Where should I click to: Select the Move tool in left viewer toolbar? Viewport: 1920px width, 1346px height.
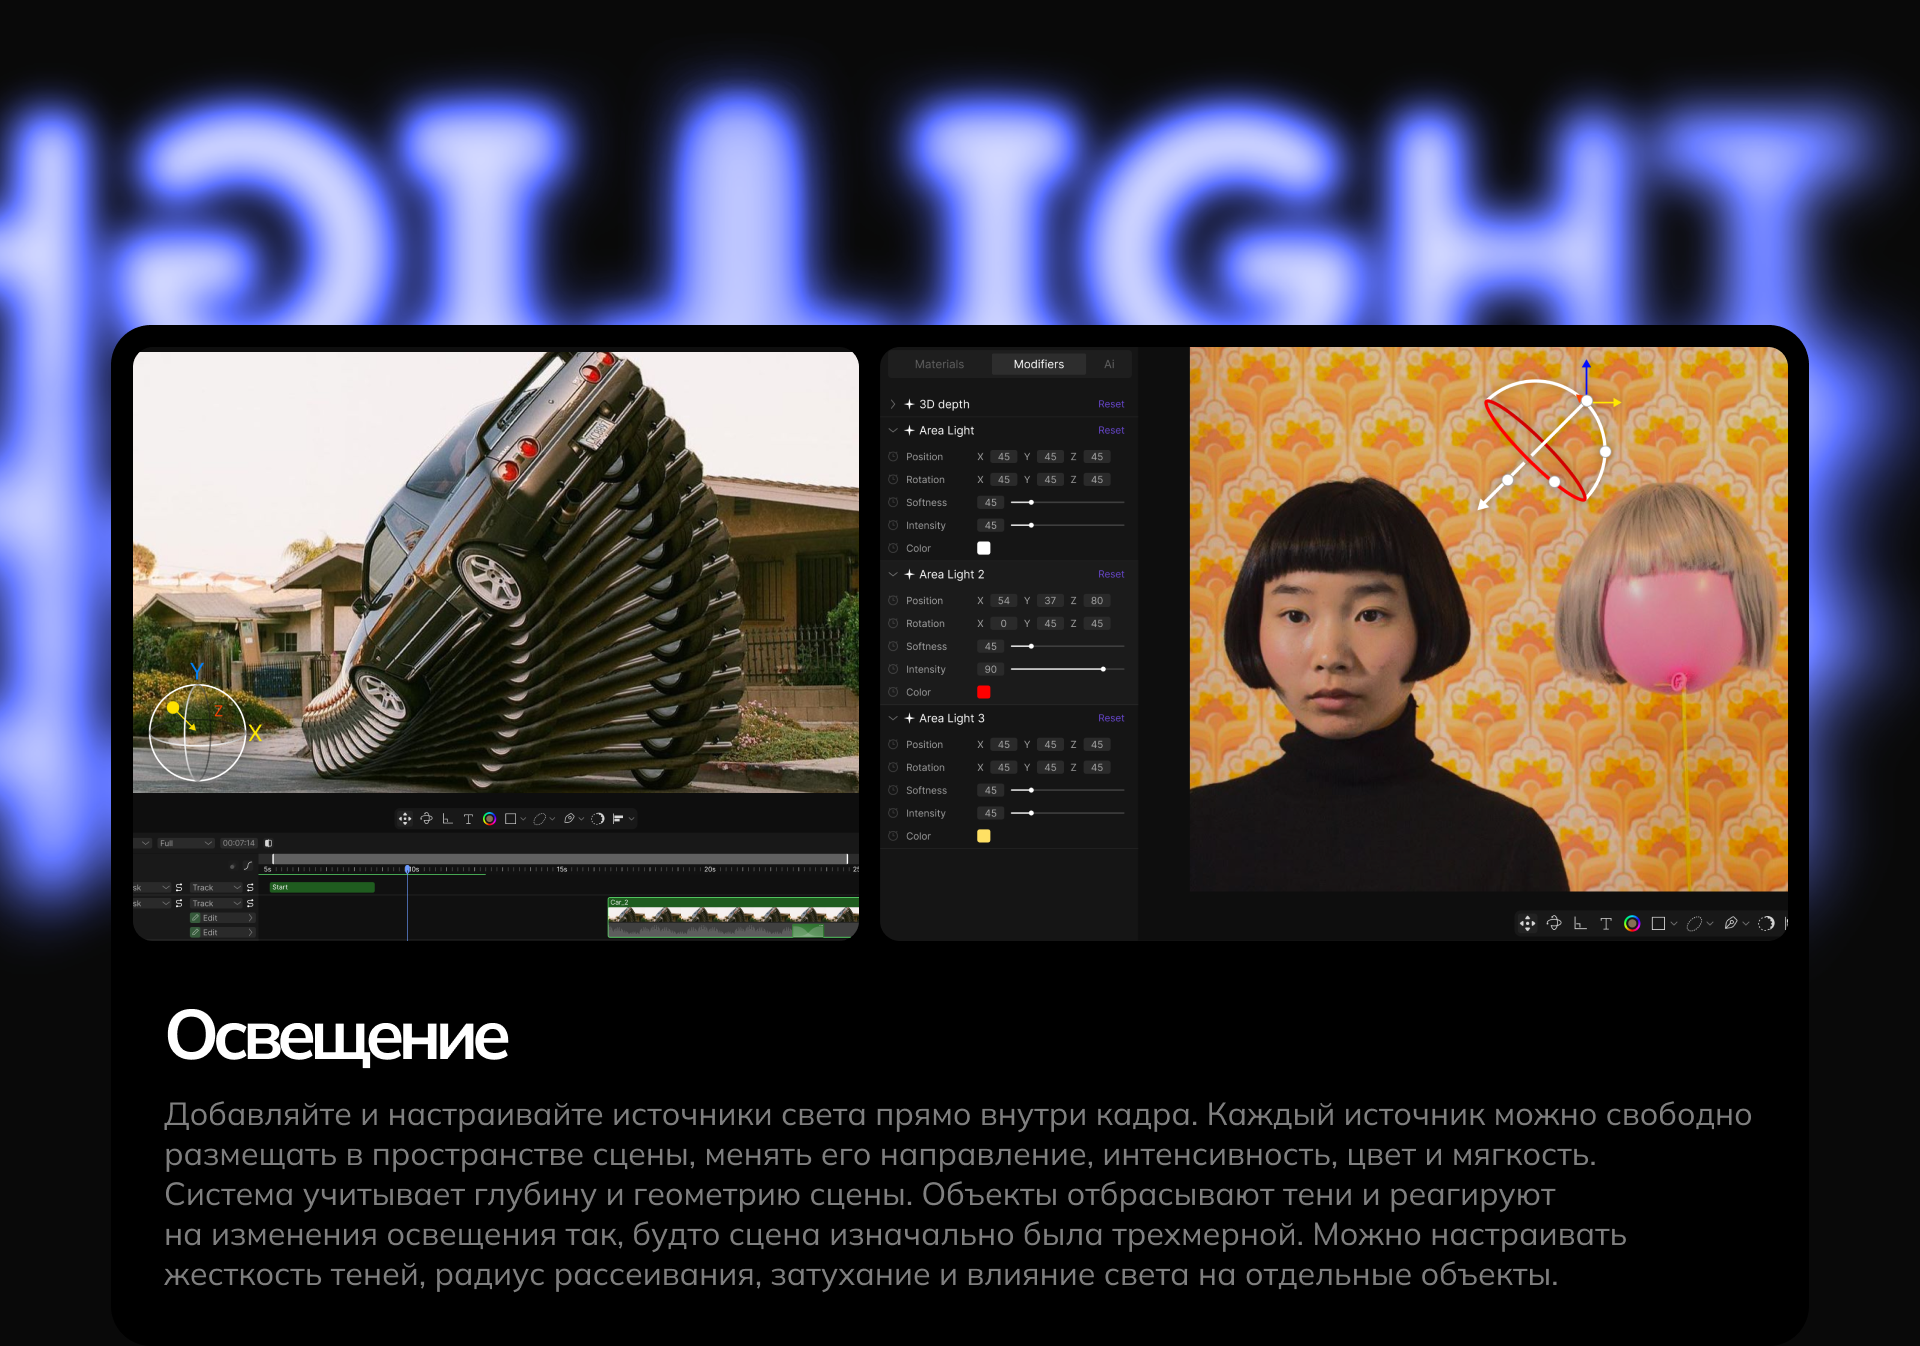[x=404, y=819]
